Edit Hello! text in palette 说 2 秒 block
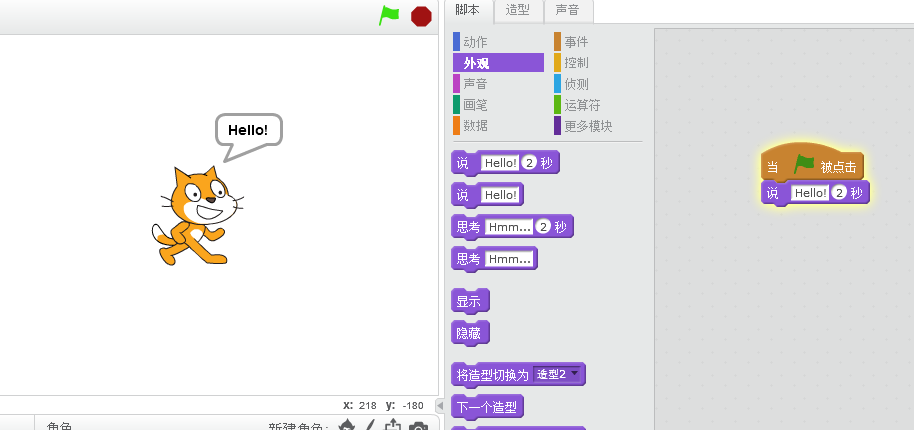 point(500,163)
